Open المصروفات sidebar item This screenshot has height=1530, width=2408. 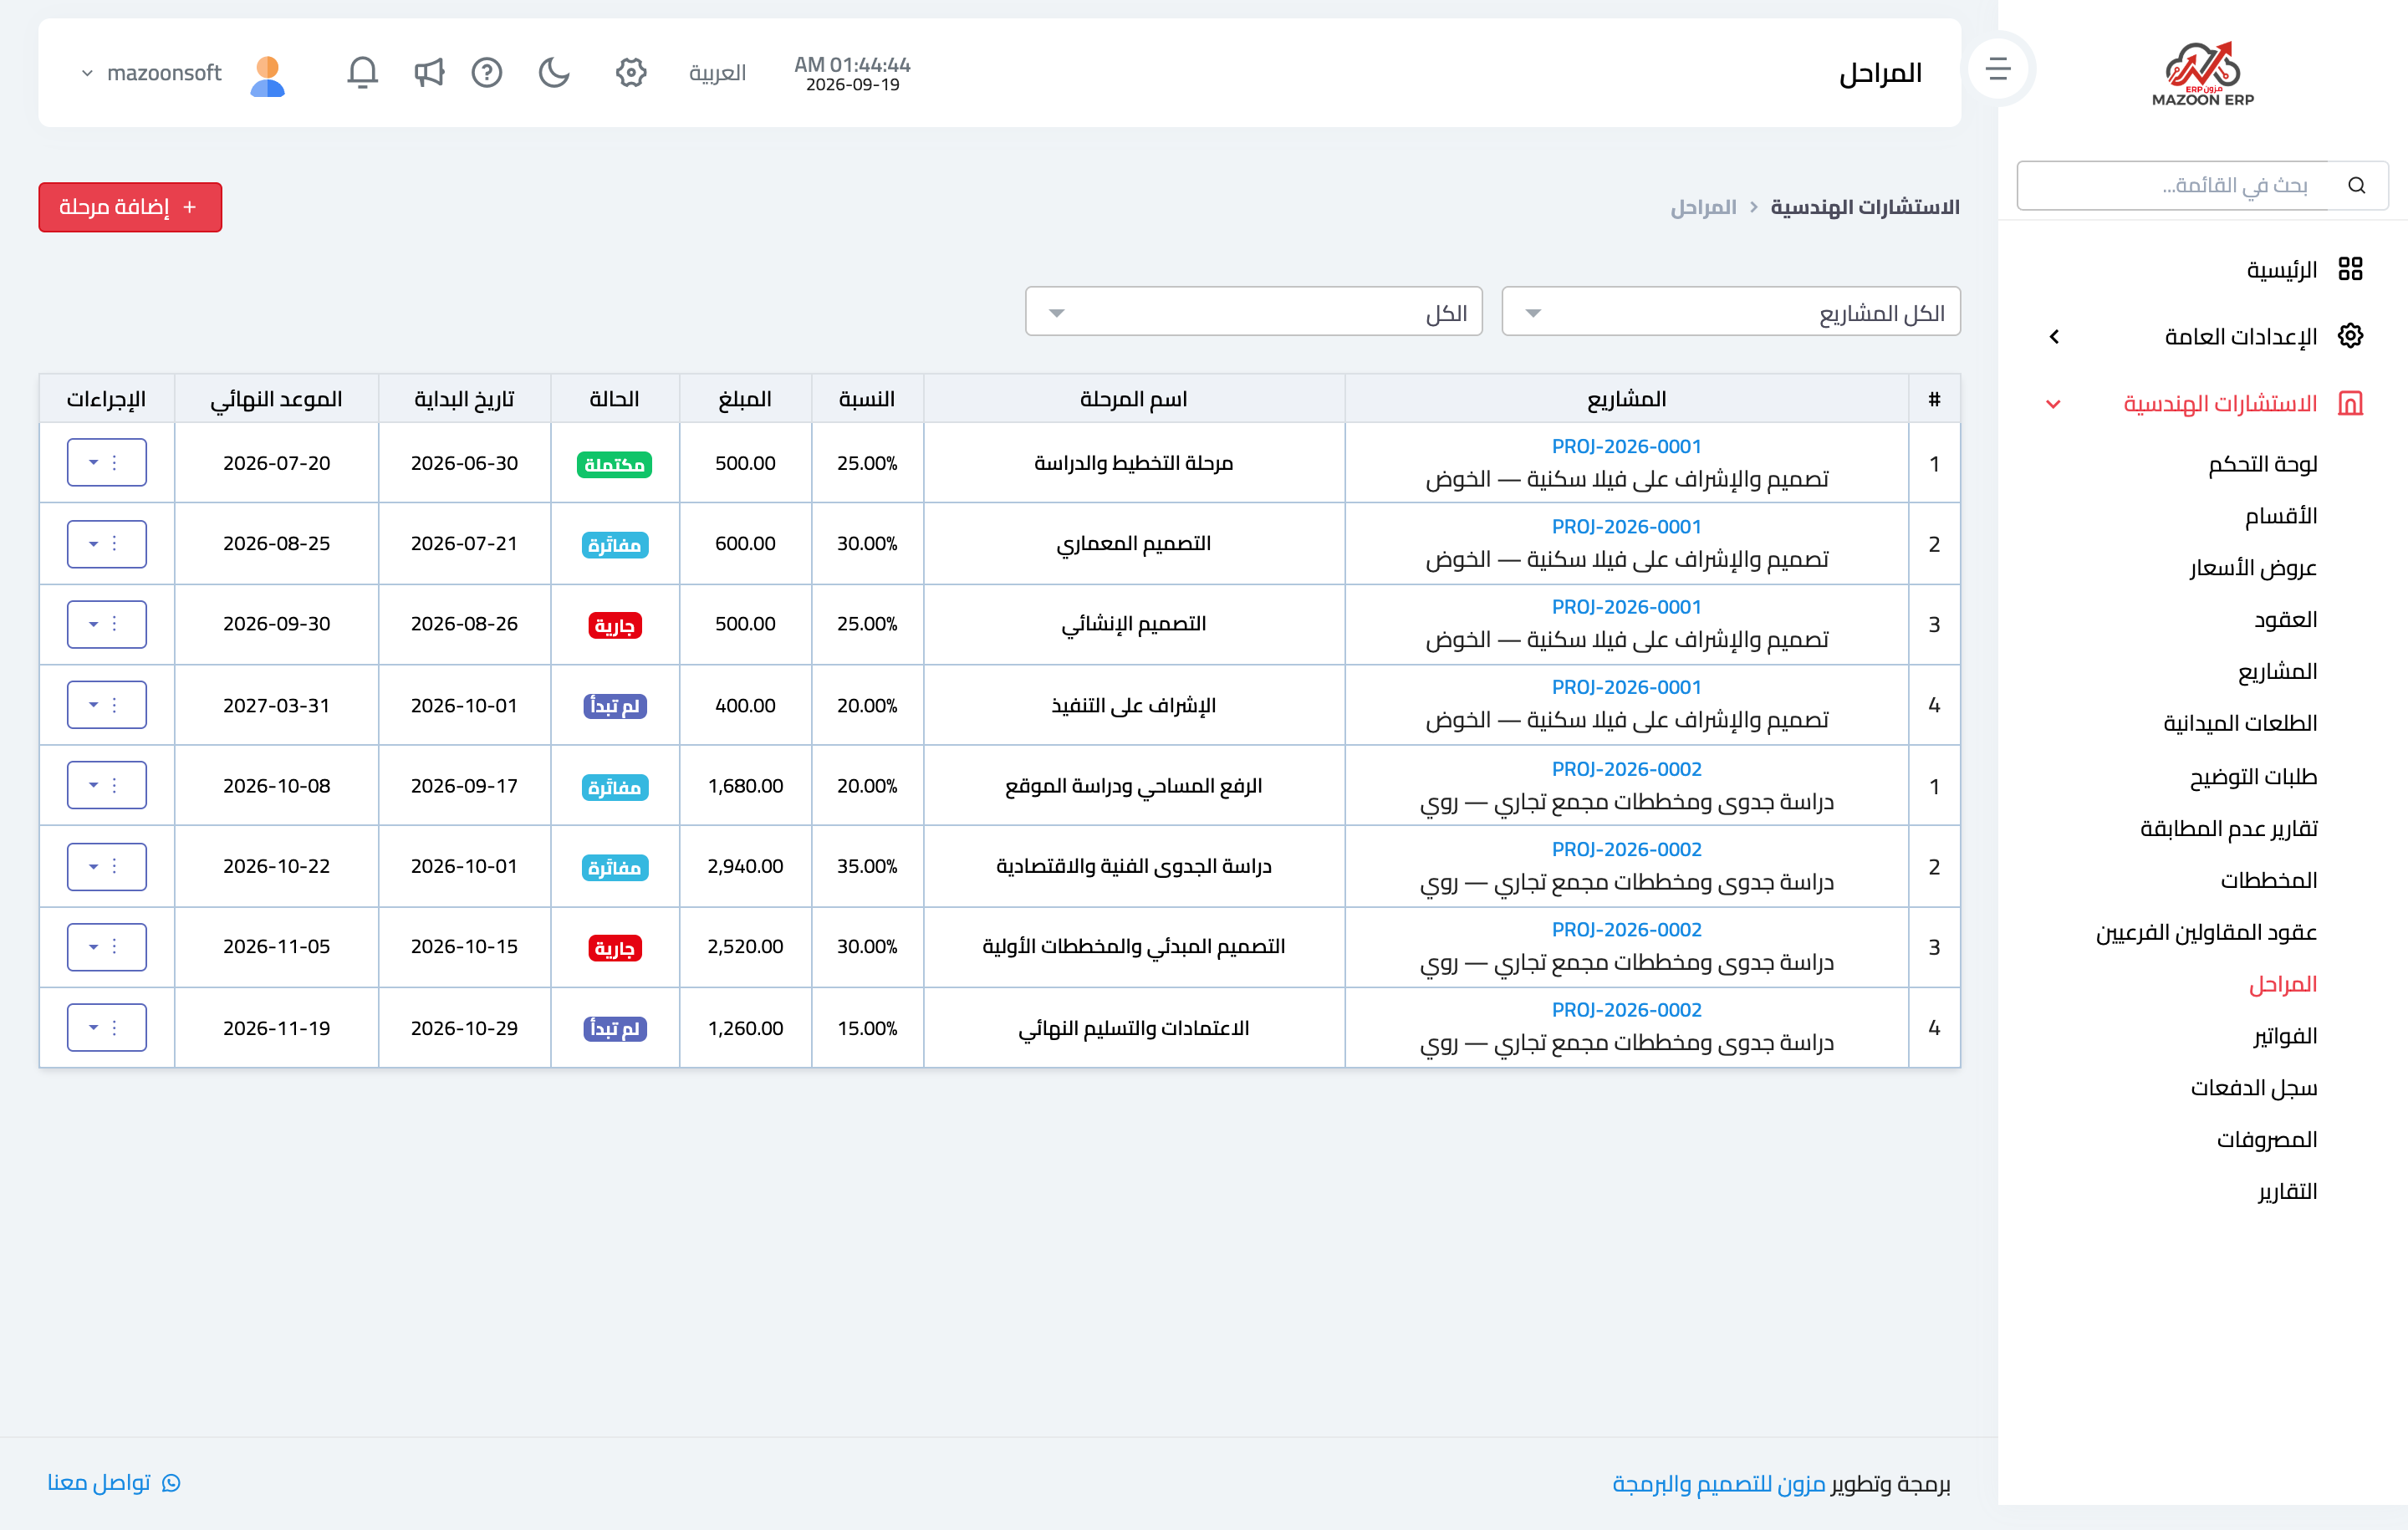pos(2266,1140)
